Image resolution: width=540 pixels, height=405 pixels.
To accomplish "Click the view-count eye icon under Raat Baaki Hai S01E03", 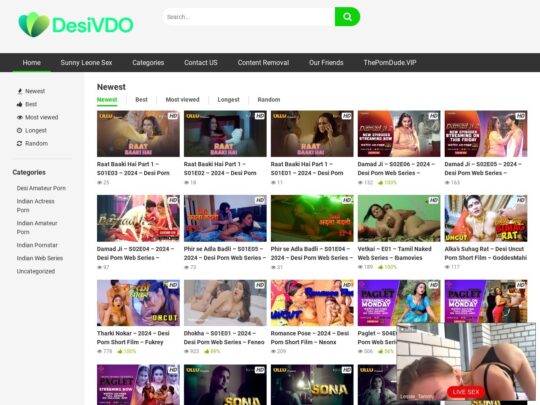I will [x=99, y=183].
